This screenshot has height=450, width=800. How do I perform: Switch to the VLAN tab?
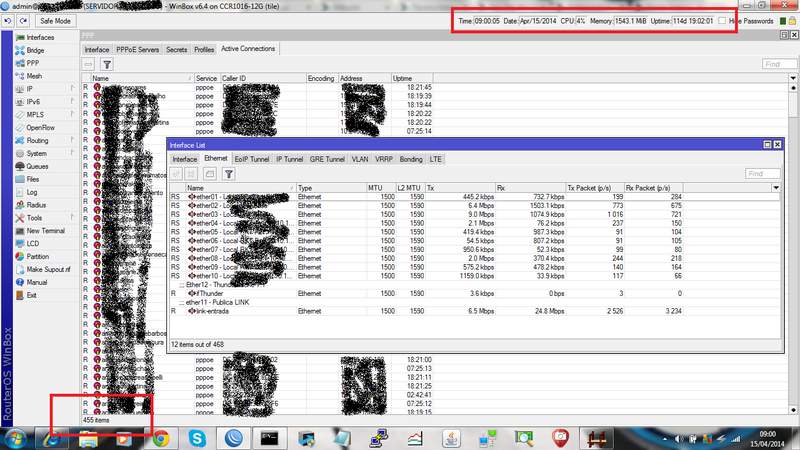tap(360, 159)
